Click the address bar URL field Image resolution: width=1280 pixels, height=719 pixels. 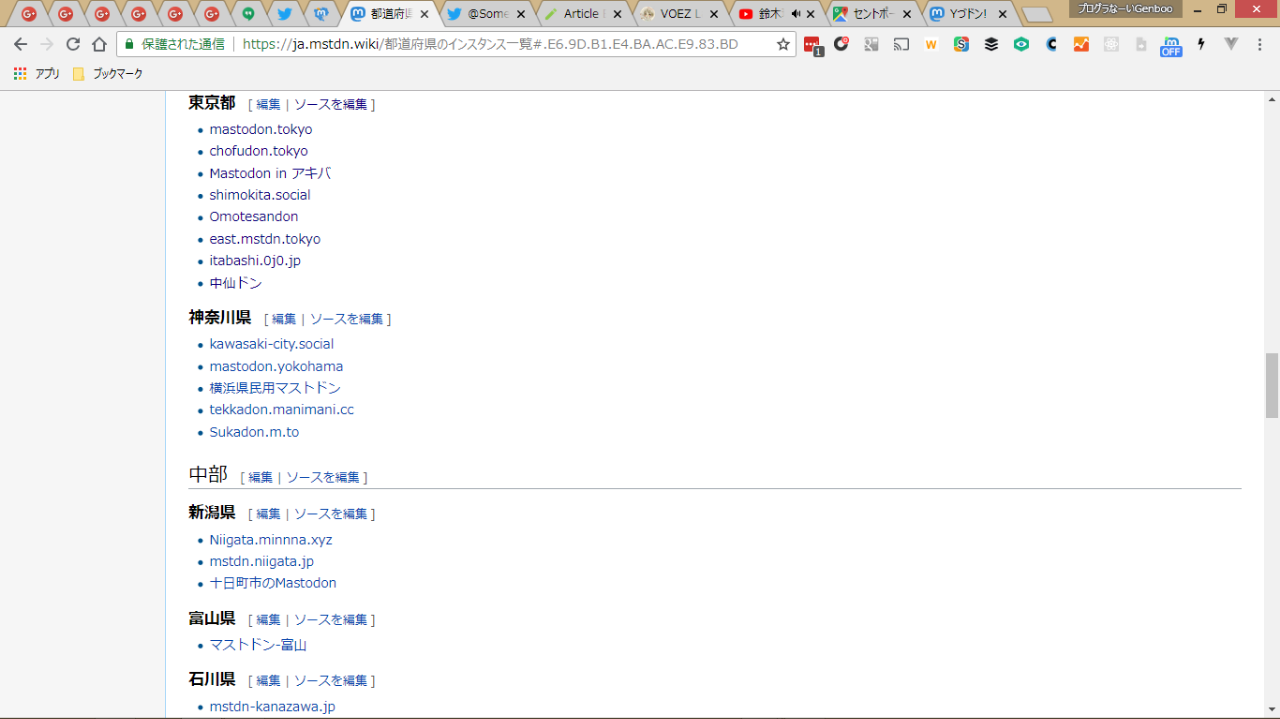500,44
